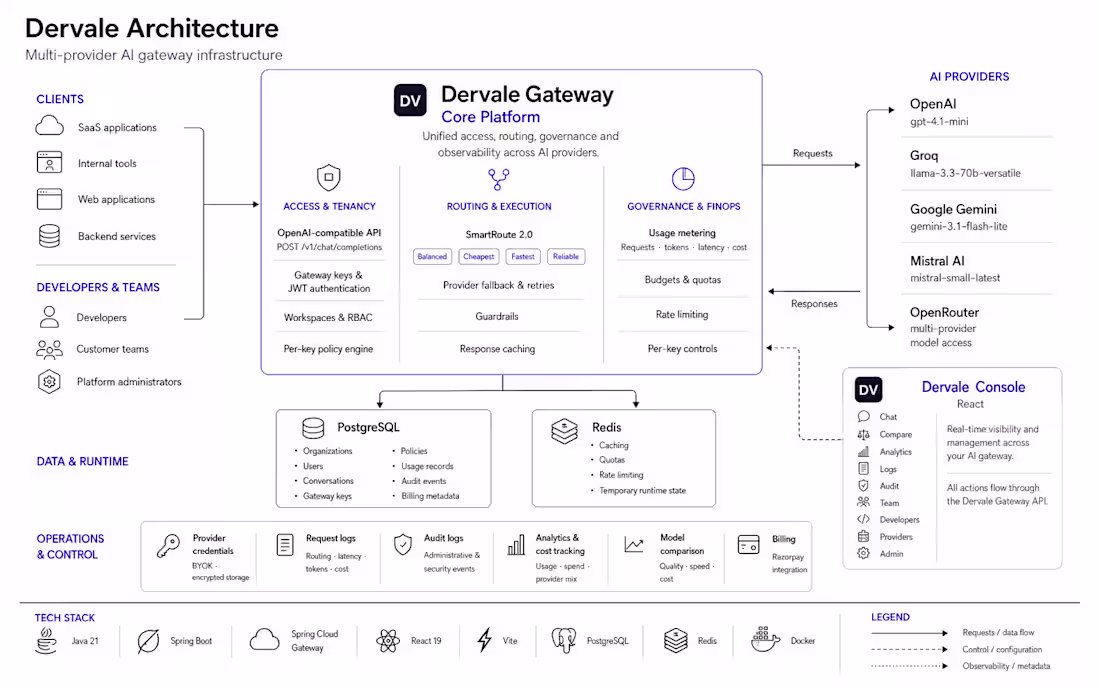The width and height of the screenshot is (1100, 688).
Task: Click the Billing card icon
Action: (749, 544)
